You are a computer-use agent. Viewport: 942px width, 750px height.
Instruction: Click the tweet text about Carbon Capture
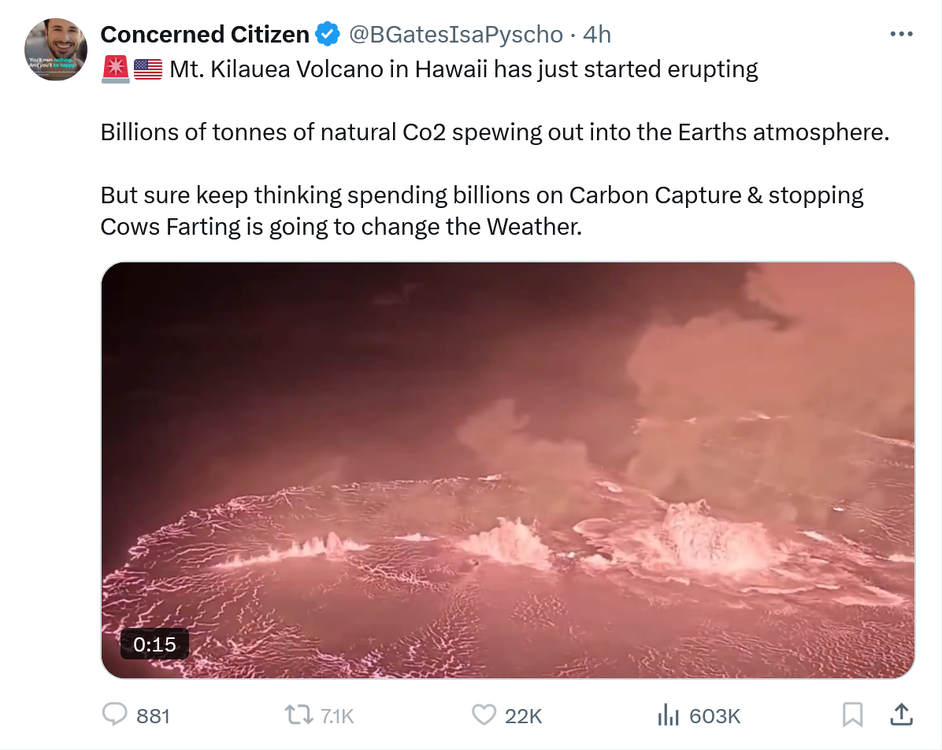(482, 195)
